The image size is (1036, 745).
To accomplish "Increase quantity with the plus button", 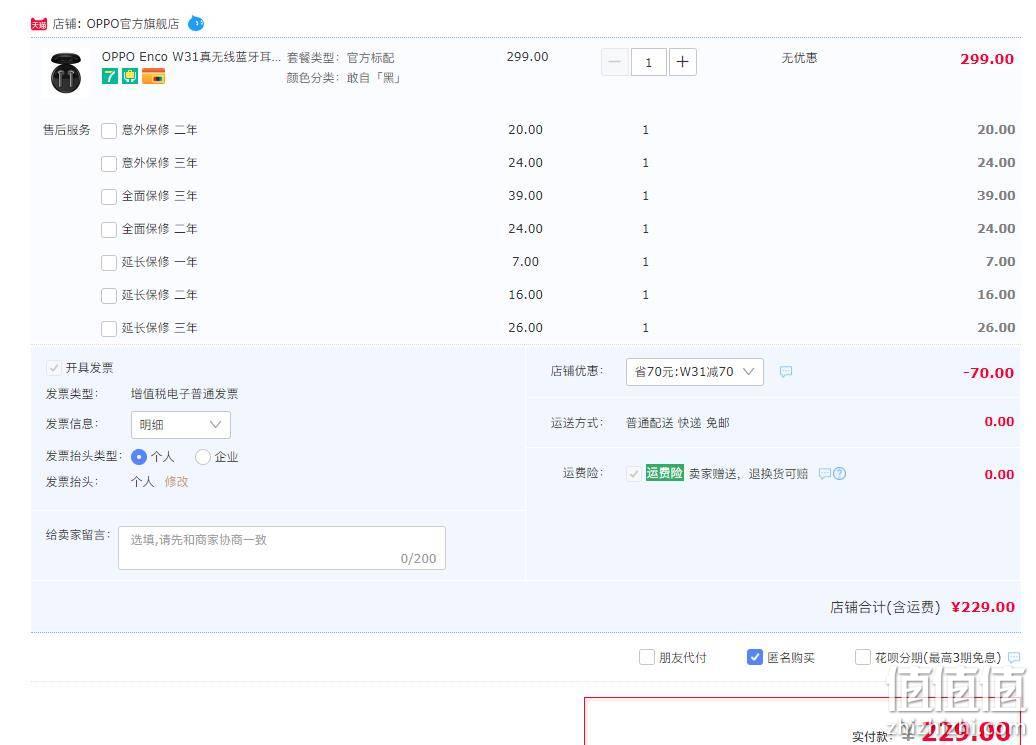I will coord(683,62).
